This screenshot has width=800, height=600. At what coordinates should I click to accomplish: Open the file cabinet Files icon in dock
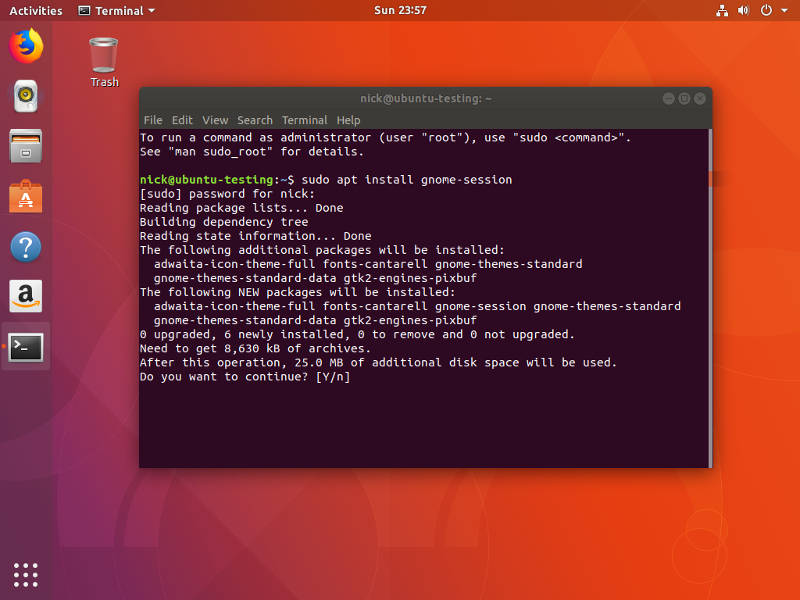[x=25, y=146]
